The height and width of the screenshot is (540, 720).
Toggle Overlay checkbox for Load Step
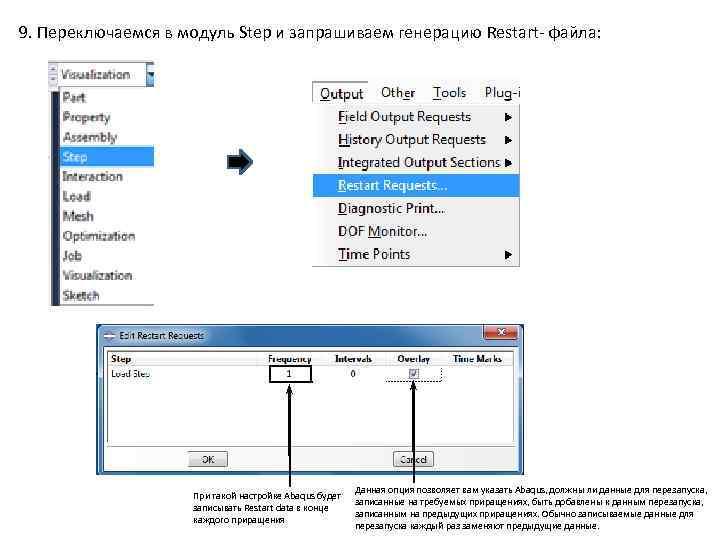(413, 373)
